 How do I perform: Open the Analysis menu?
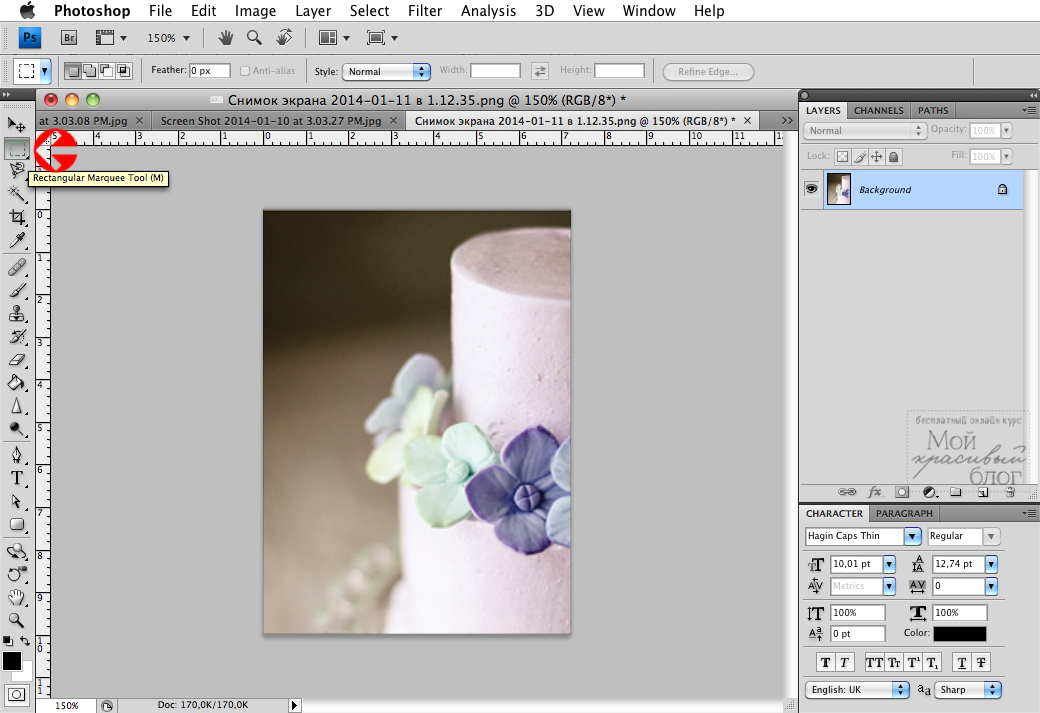point(488,11)
